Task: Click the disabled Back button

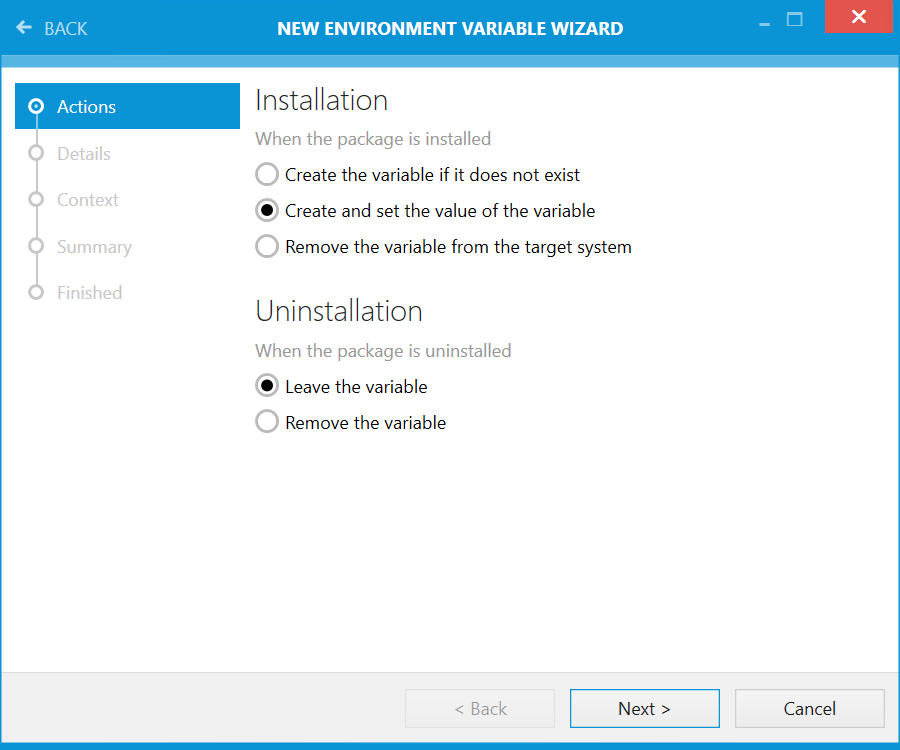Action: tap(480, 708)
